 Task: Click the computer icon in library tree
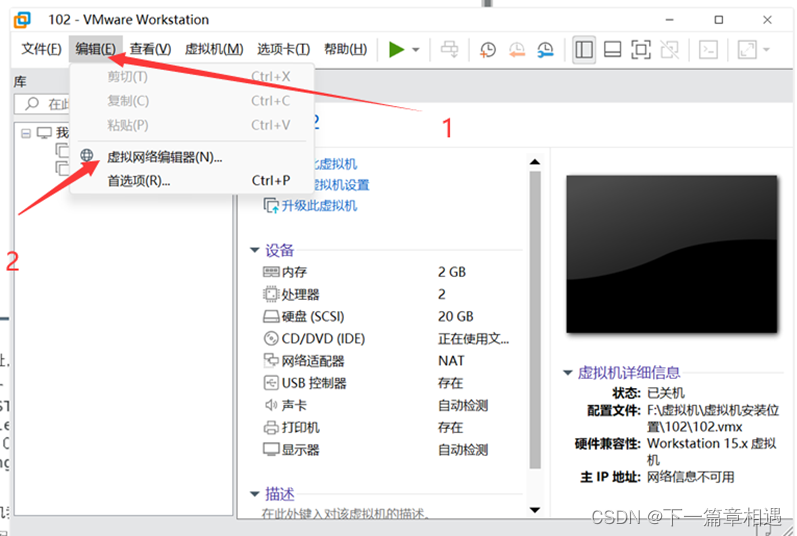coord(44,133)
